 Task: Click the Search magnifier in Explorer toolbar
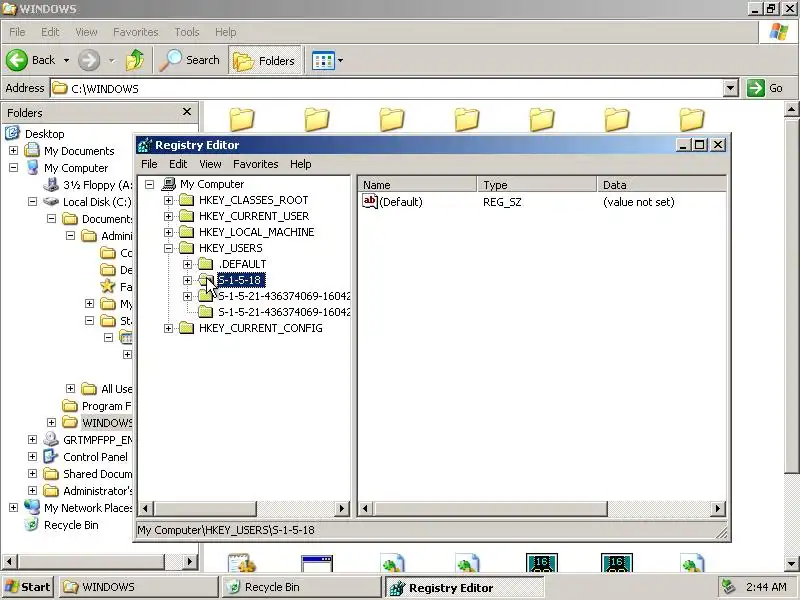click(170, 60)
